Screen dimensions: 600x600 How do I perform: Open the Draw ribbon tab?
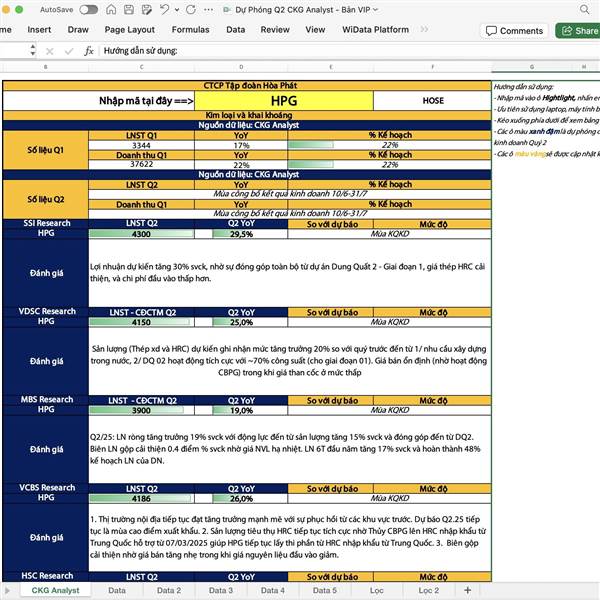click(x=78, y=29)
